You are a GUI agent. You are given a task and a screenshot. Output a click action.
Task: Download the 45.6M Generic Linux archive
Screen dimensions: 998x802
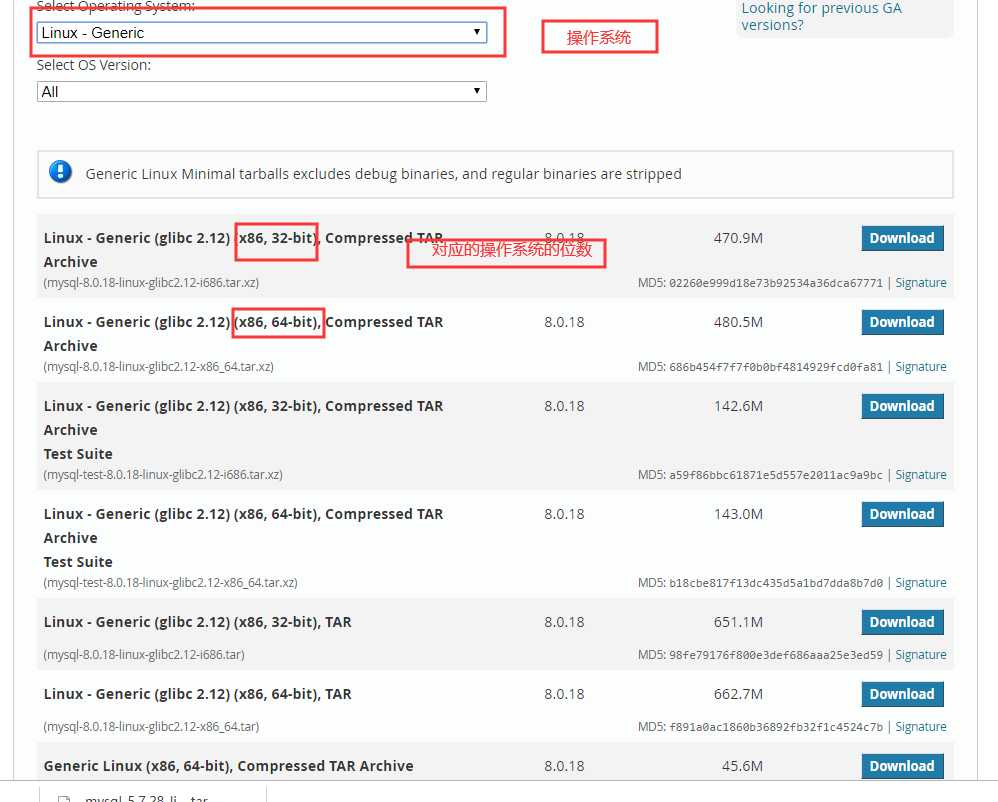pos(902,766)
